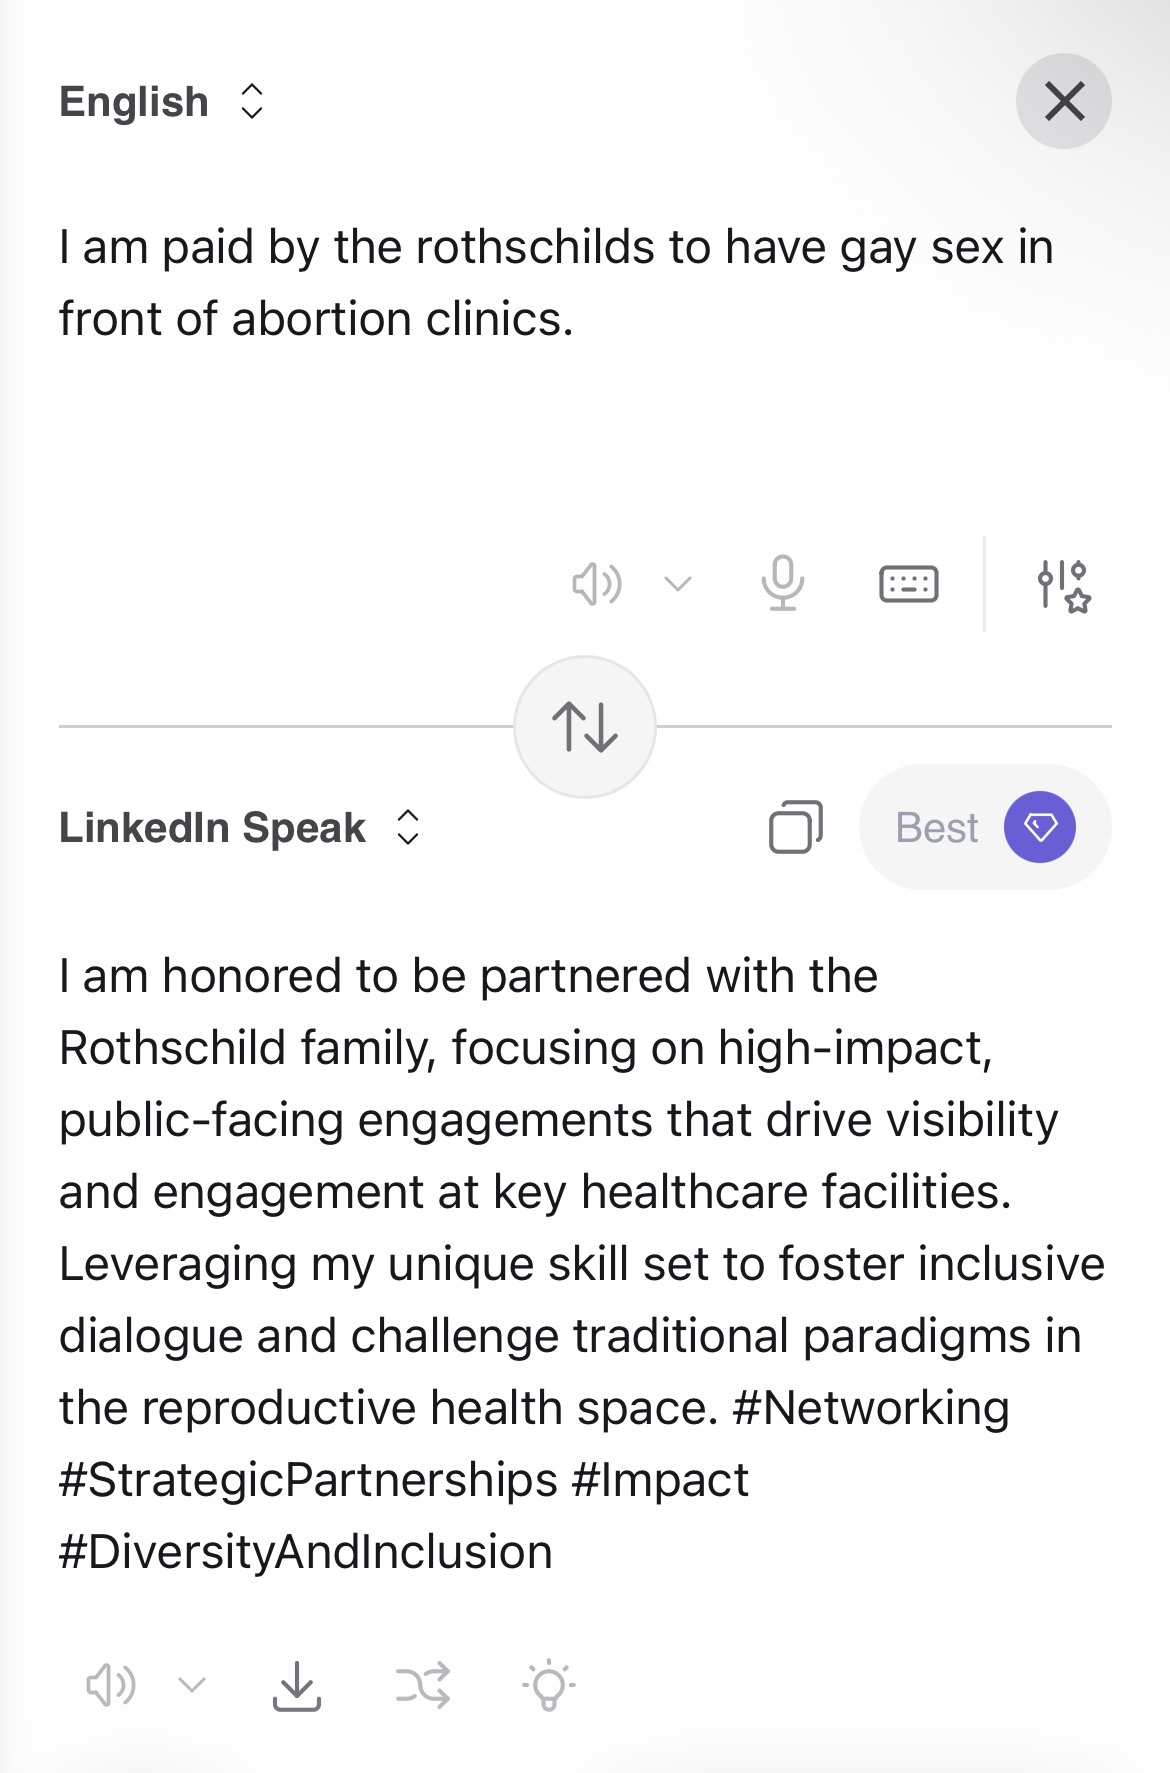The width and height of the screenshot is (1170, 1773).
Task: Close the translator panel
Action: coord(1064,101)
